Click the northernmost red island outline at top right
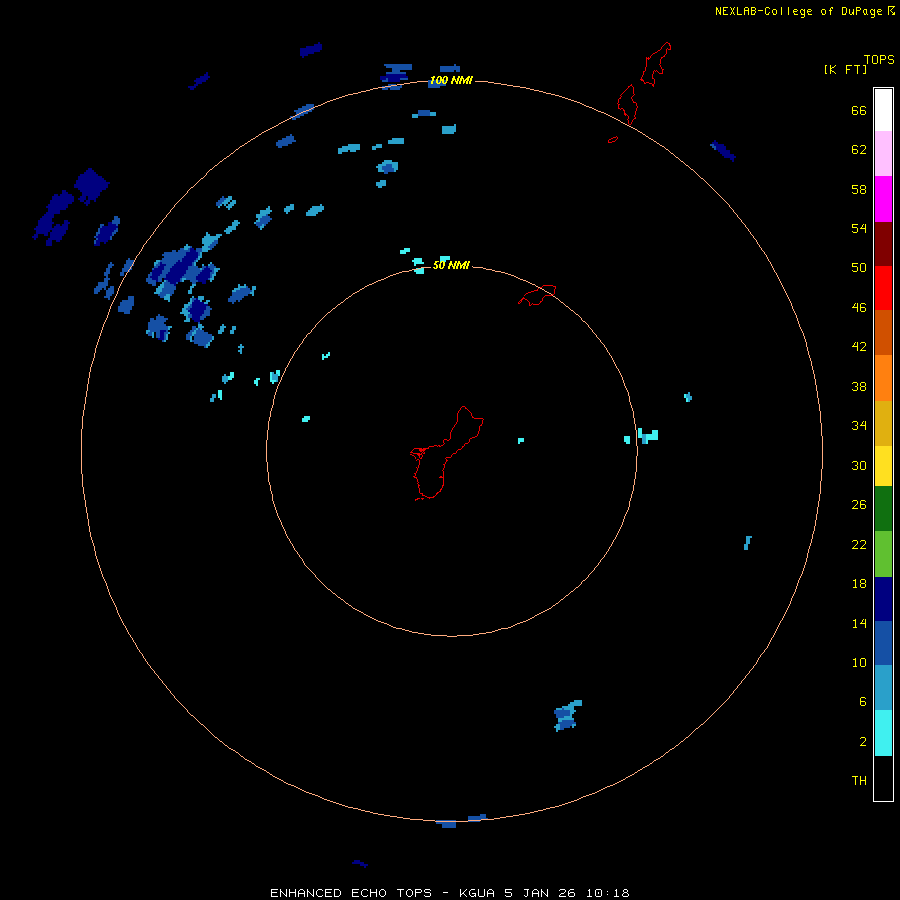Screen dimensions: 900x900 point(655,64)
